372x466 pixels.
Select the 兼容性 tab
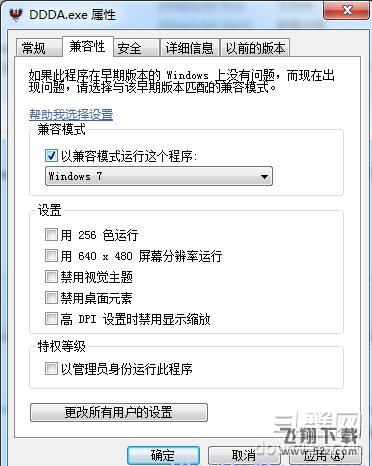click(x=88, y=47)
